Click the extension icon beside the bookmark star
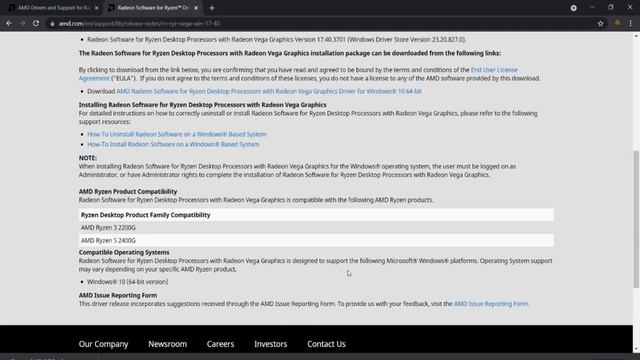 point(617,23)
